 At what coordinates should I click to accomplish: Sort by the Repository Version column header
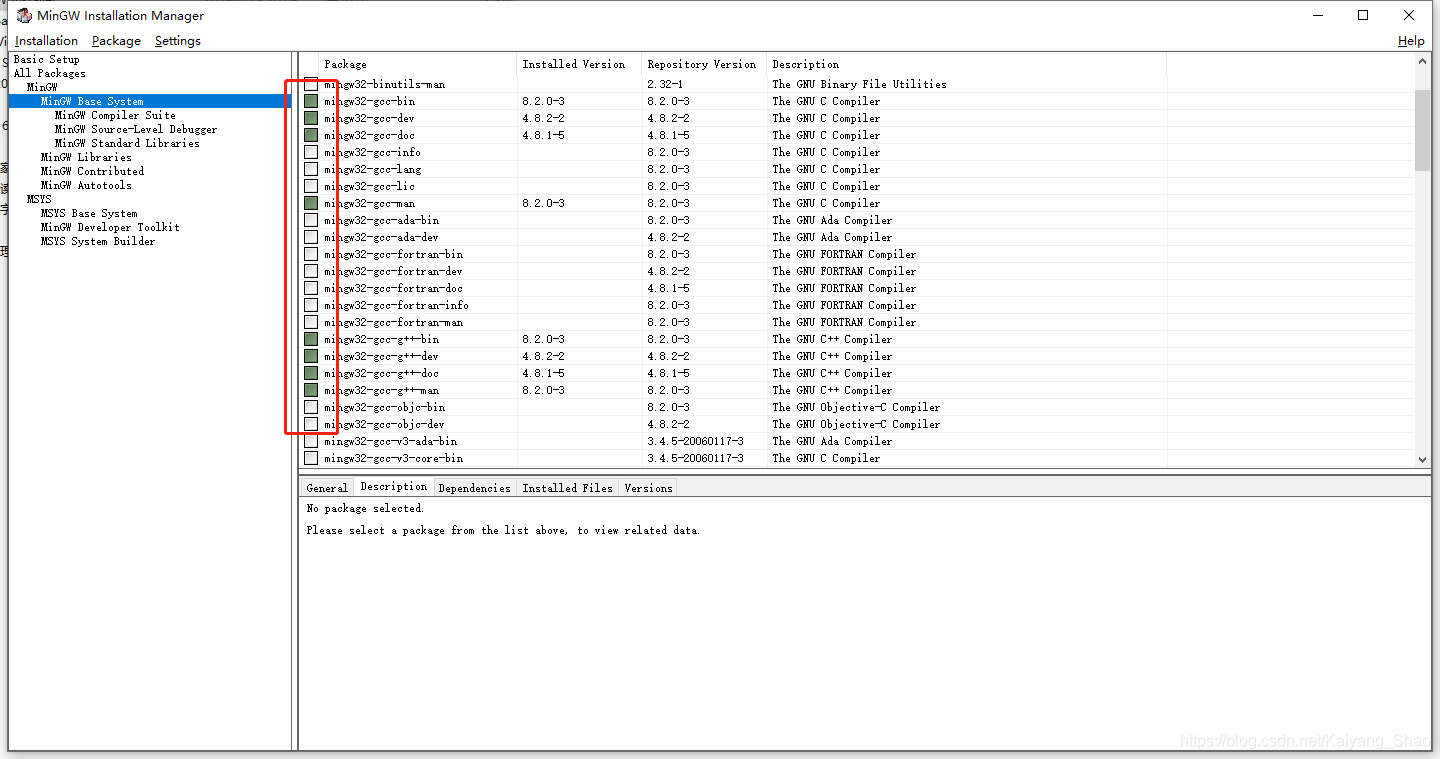tap(704, 64)
